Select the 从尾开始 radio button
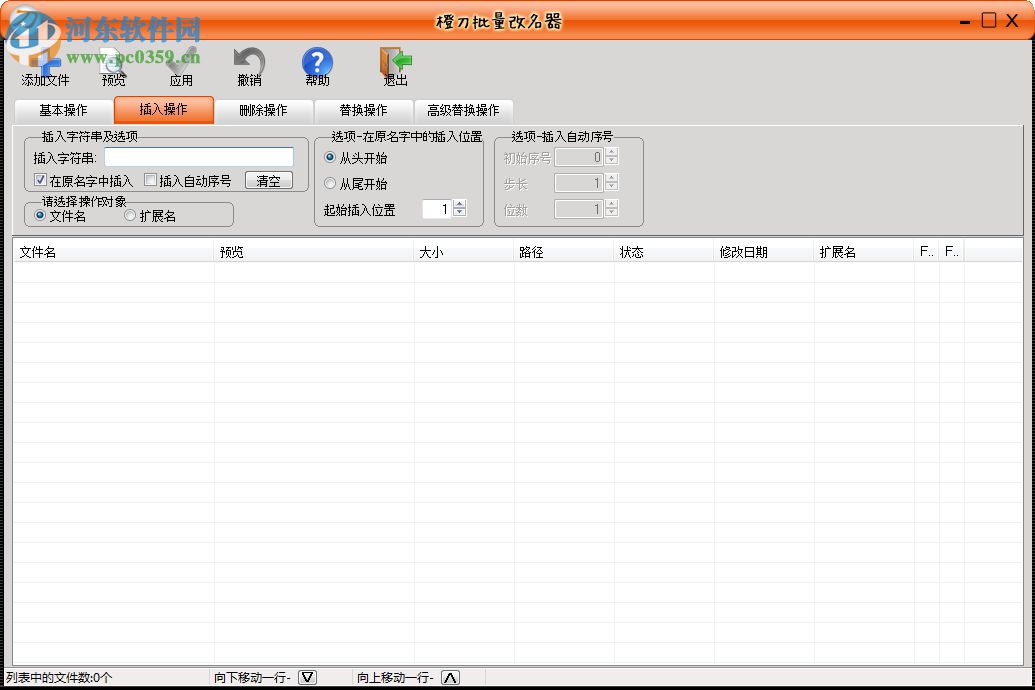Viewport: 1035px width, 690px height. tap(330, 183)
